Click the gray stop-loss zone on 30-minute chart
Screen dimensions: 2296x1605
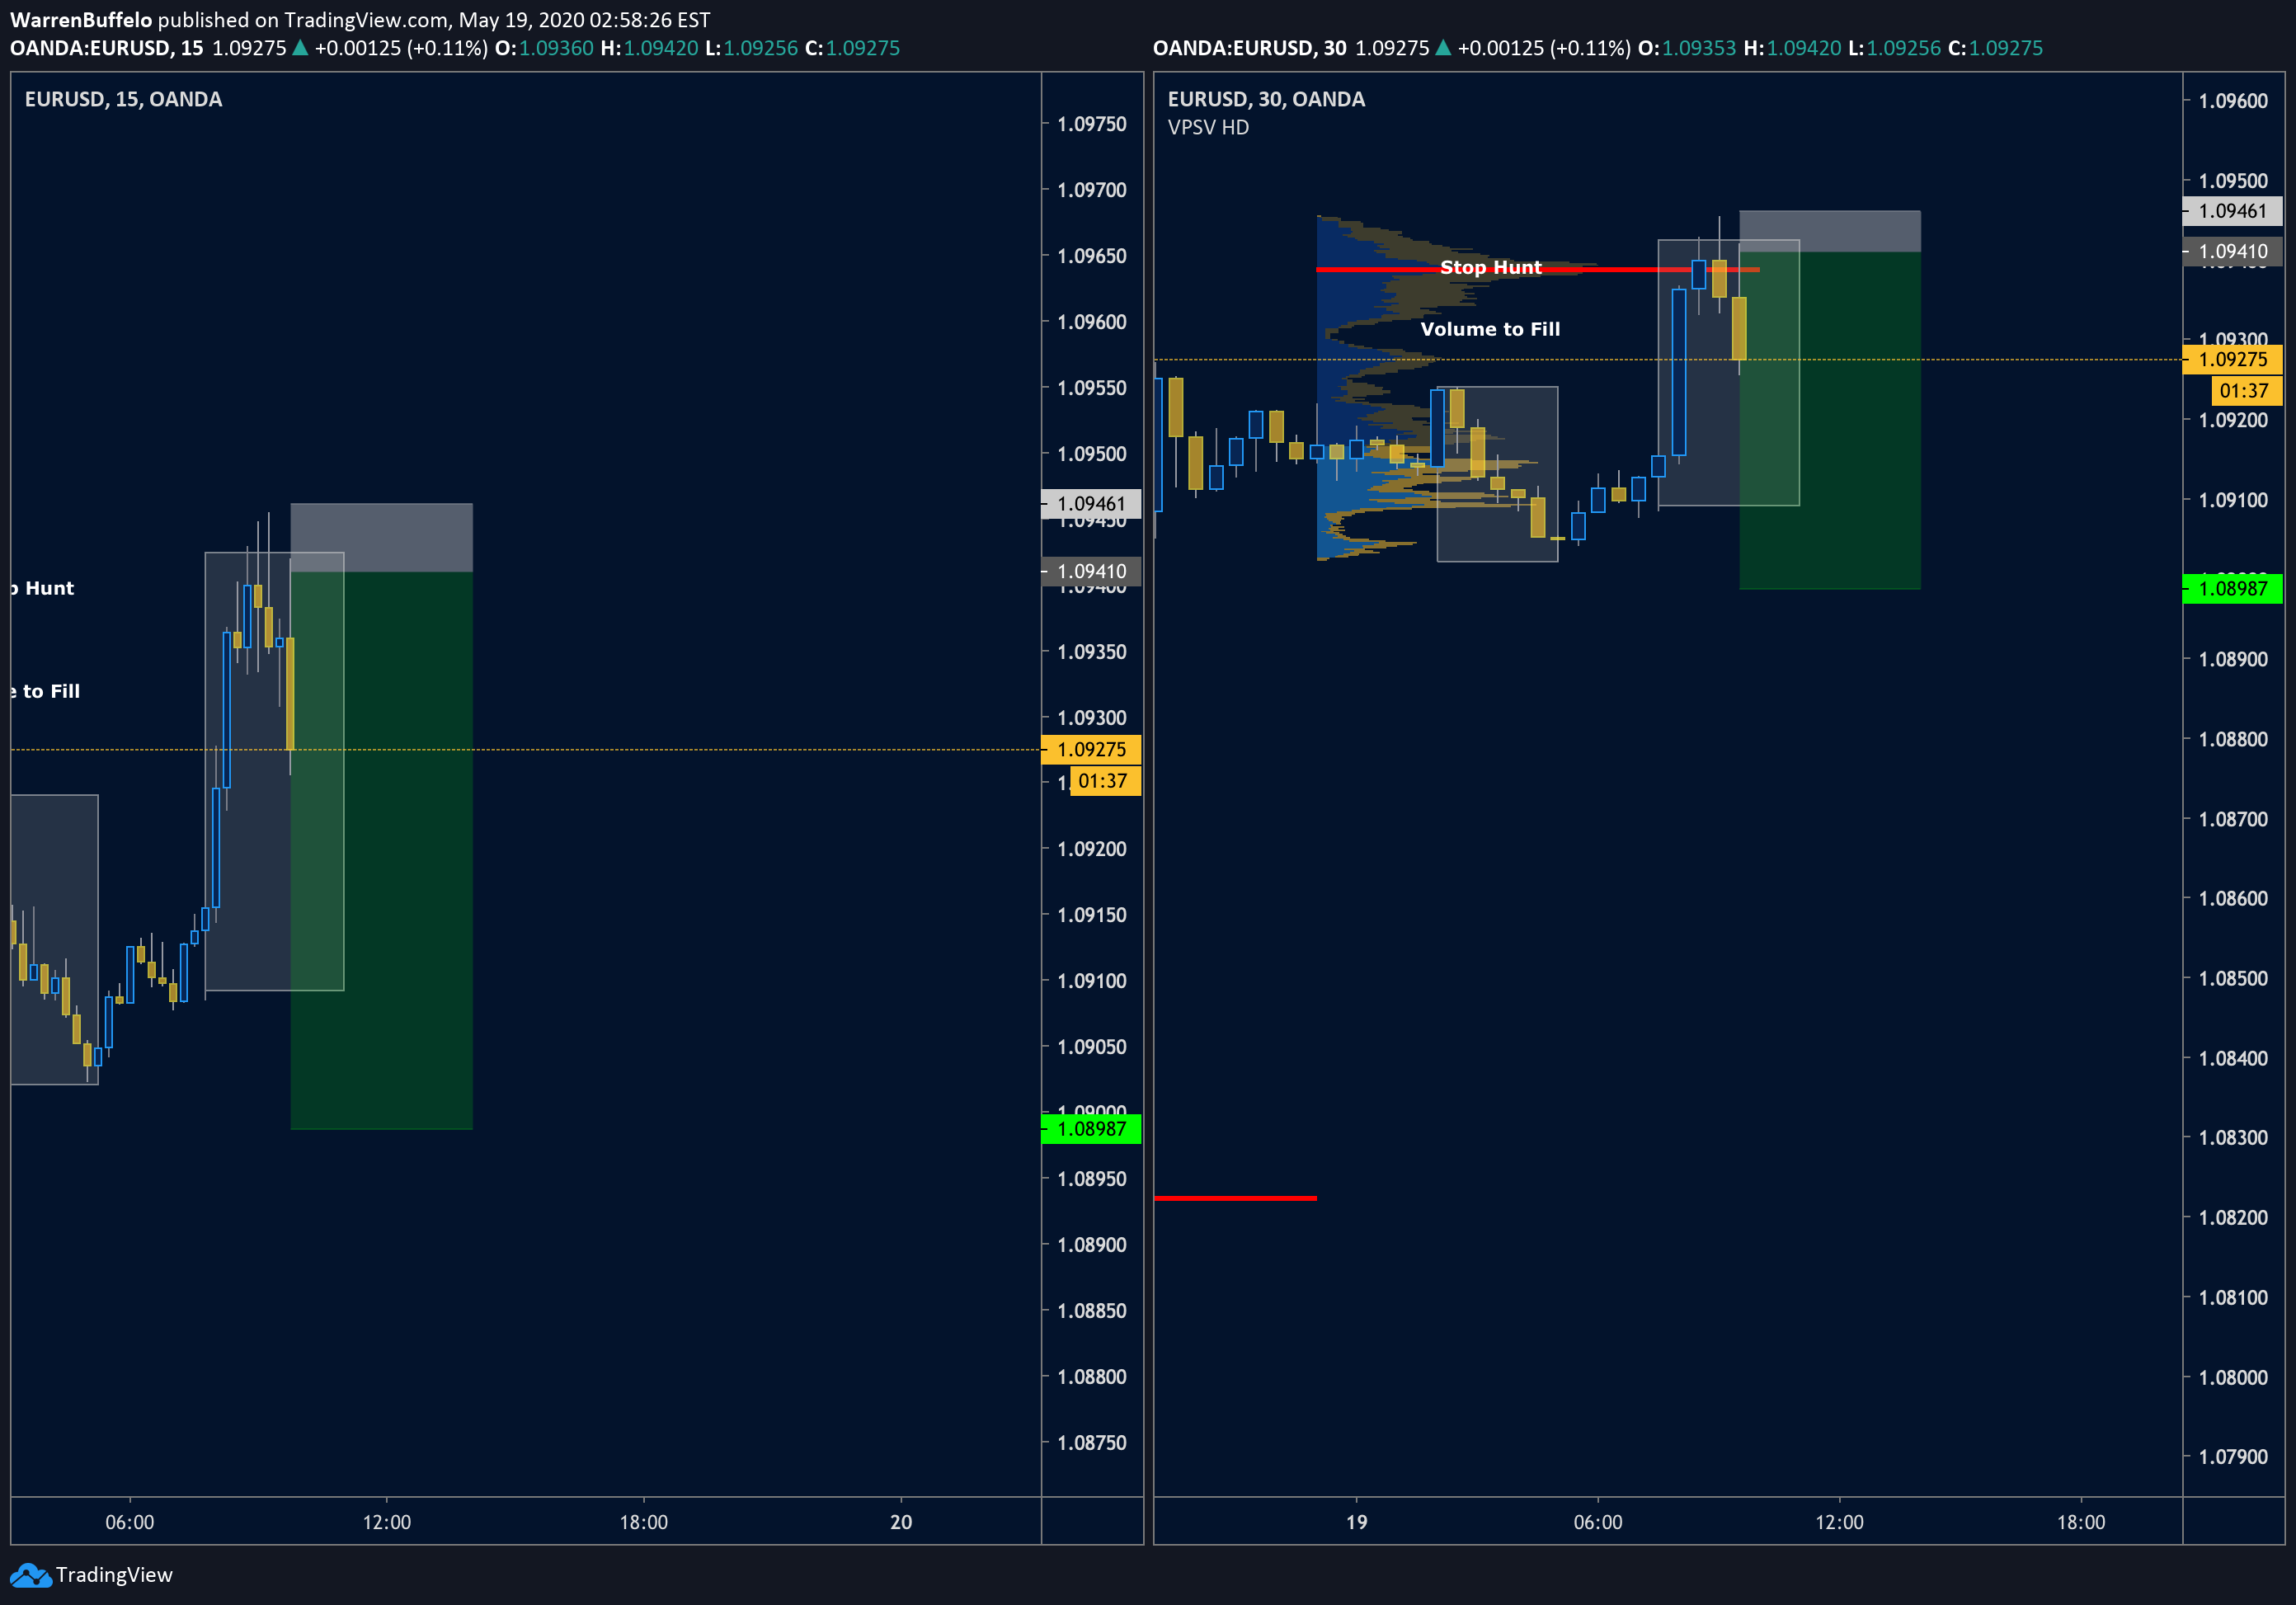click(x=1860, y=230)
